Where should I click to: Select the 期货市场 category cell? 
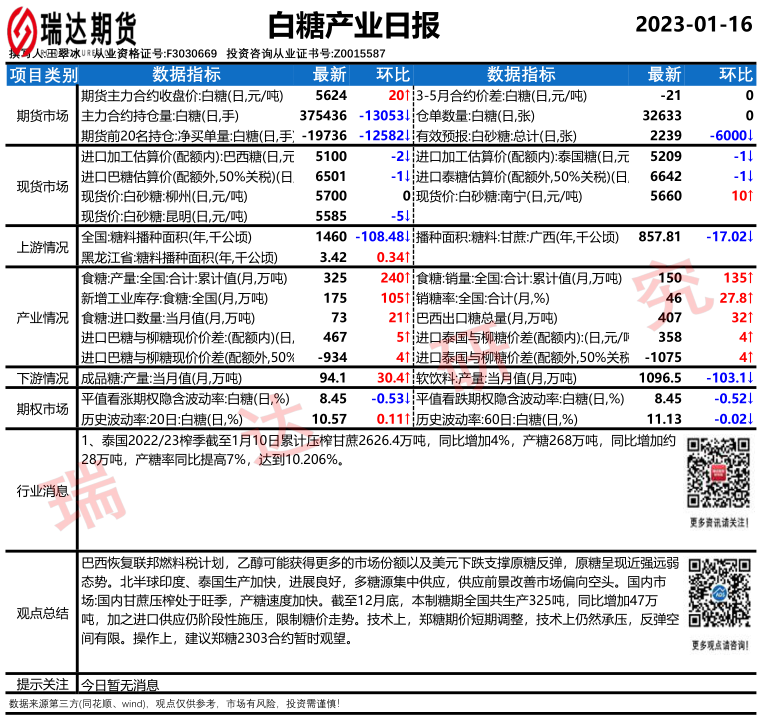(x=42, y=115)
